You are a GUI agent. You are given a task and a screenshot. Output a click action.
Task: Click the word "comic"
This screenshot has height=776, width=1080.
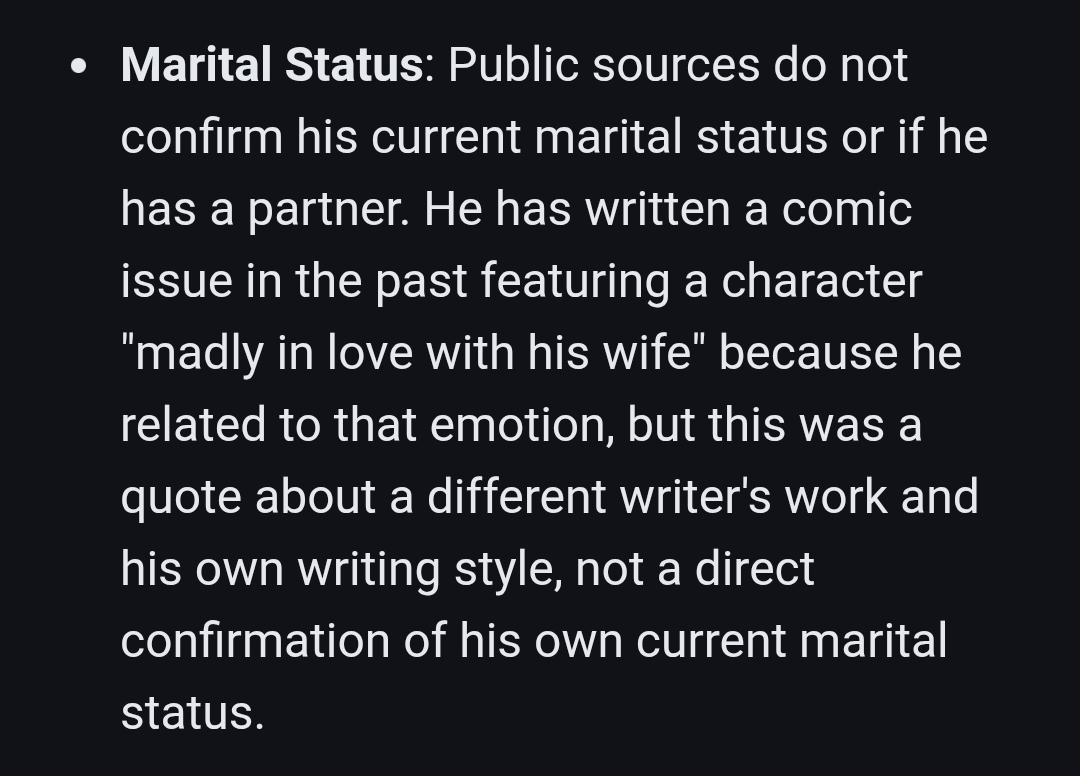pyautogui.click(x=846, y=210)
